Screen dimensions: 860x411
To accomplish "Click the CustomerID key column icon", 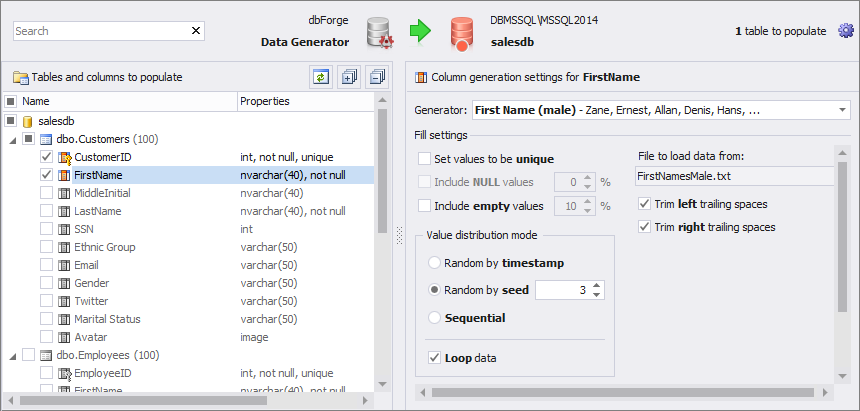I will 65,157.
